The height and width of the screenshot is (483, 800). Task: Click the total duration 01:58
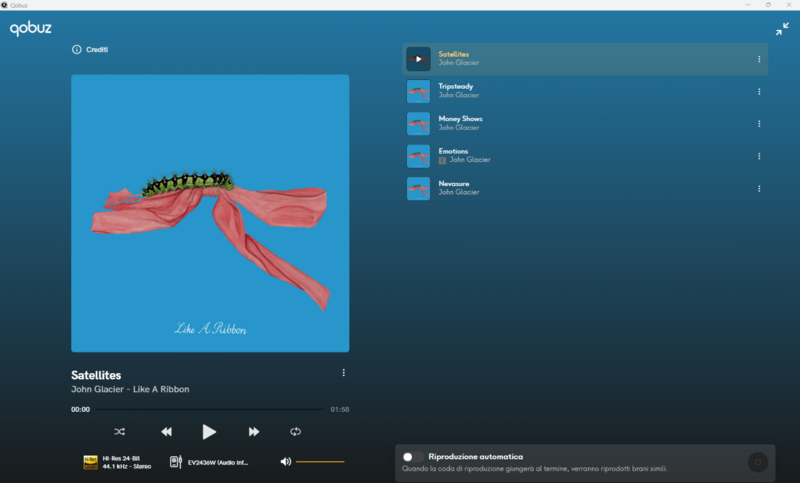(340, 410)
